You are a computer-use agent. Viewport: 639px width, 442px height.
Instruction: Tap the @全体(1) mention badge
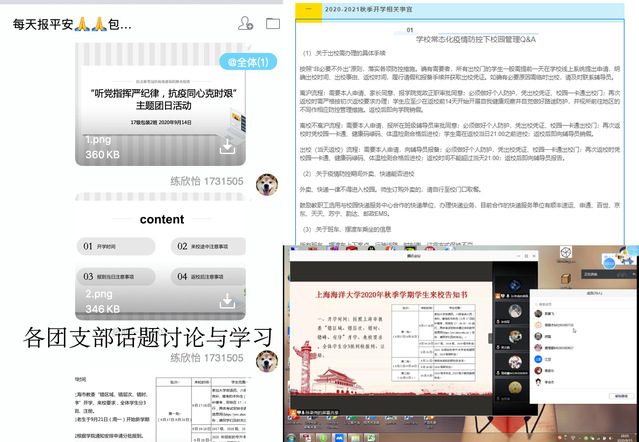click(249, 62)
